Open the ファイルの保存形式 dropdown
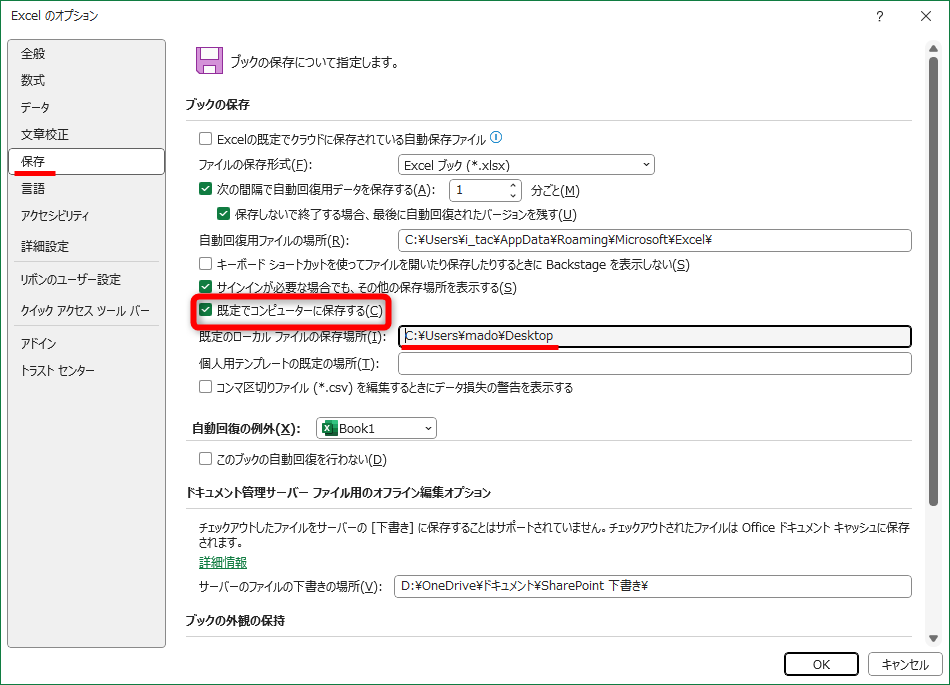Viewport: 950px width, 685px height. [645, 164]
